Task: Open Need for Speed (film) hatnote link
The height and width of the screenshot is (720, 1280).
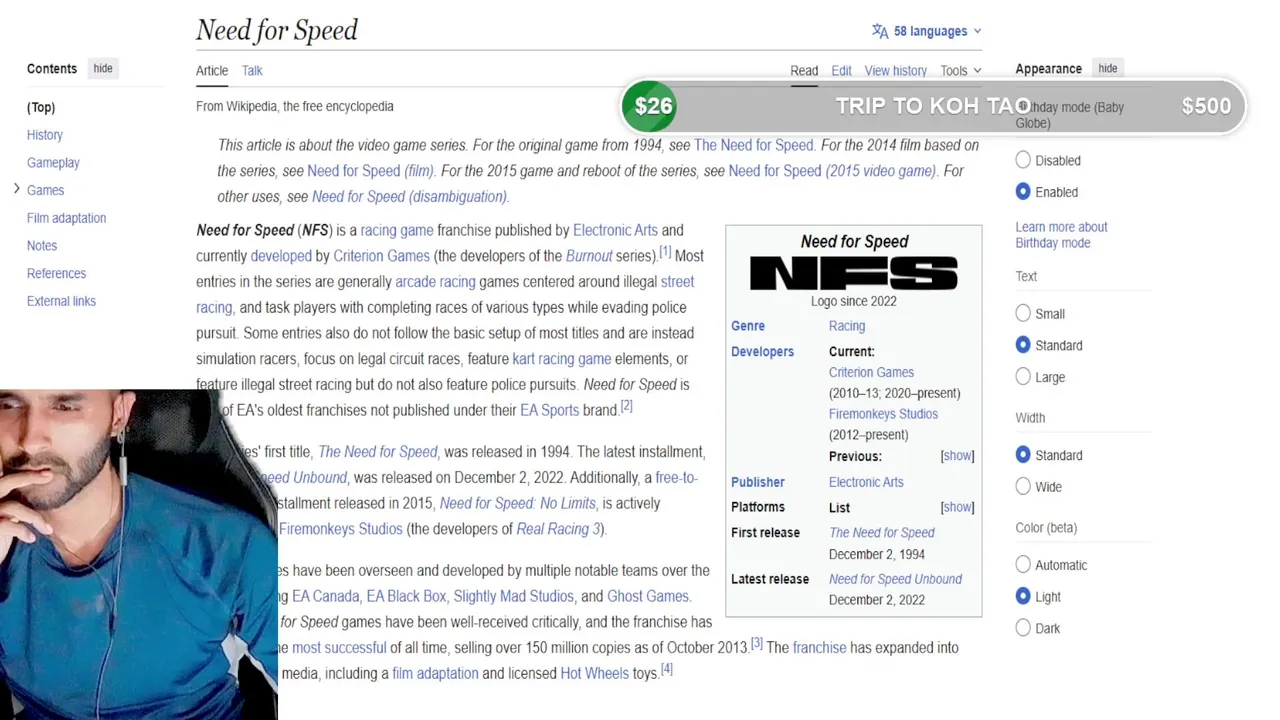Action: click(370, 170)
